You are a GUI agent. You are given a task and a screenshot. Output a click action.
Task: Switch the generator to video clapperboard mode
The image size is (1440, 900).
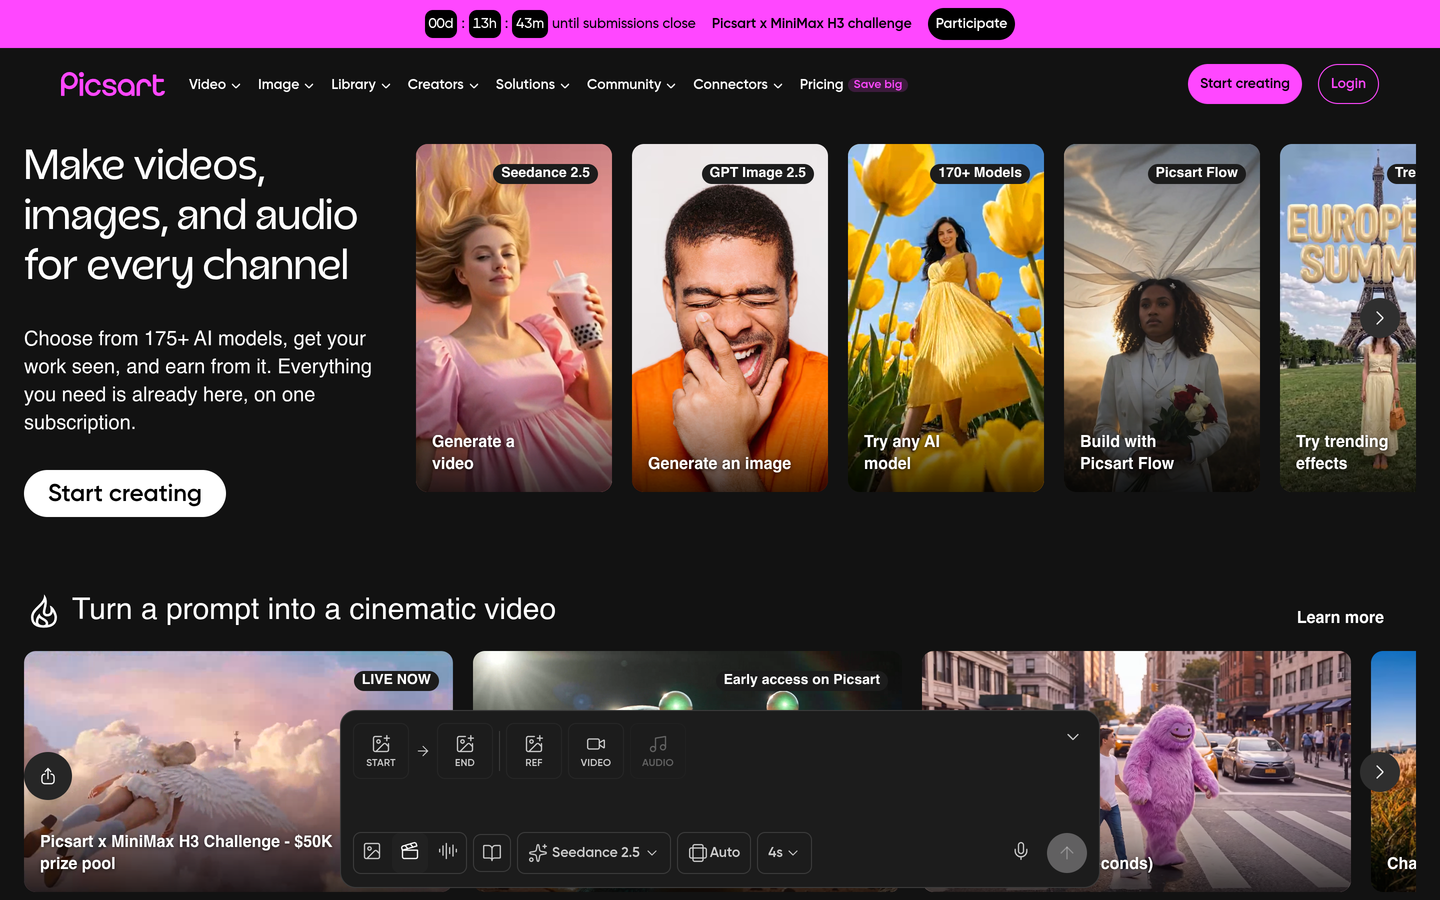click(x=410, y=852)
